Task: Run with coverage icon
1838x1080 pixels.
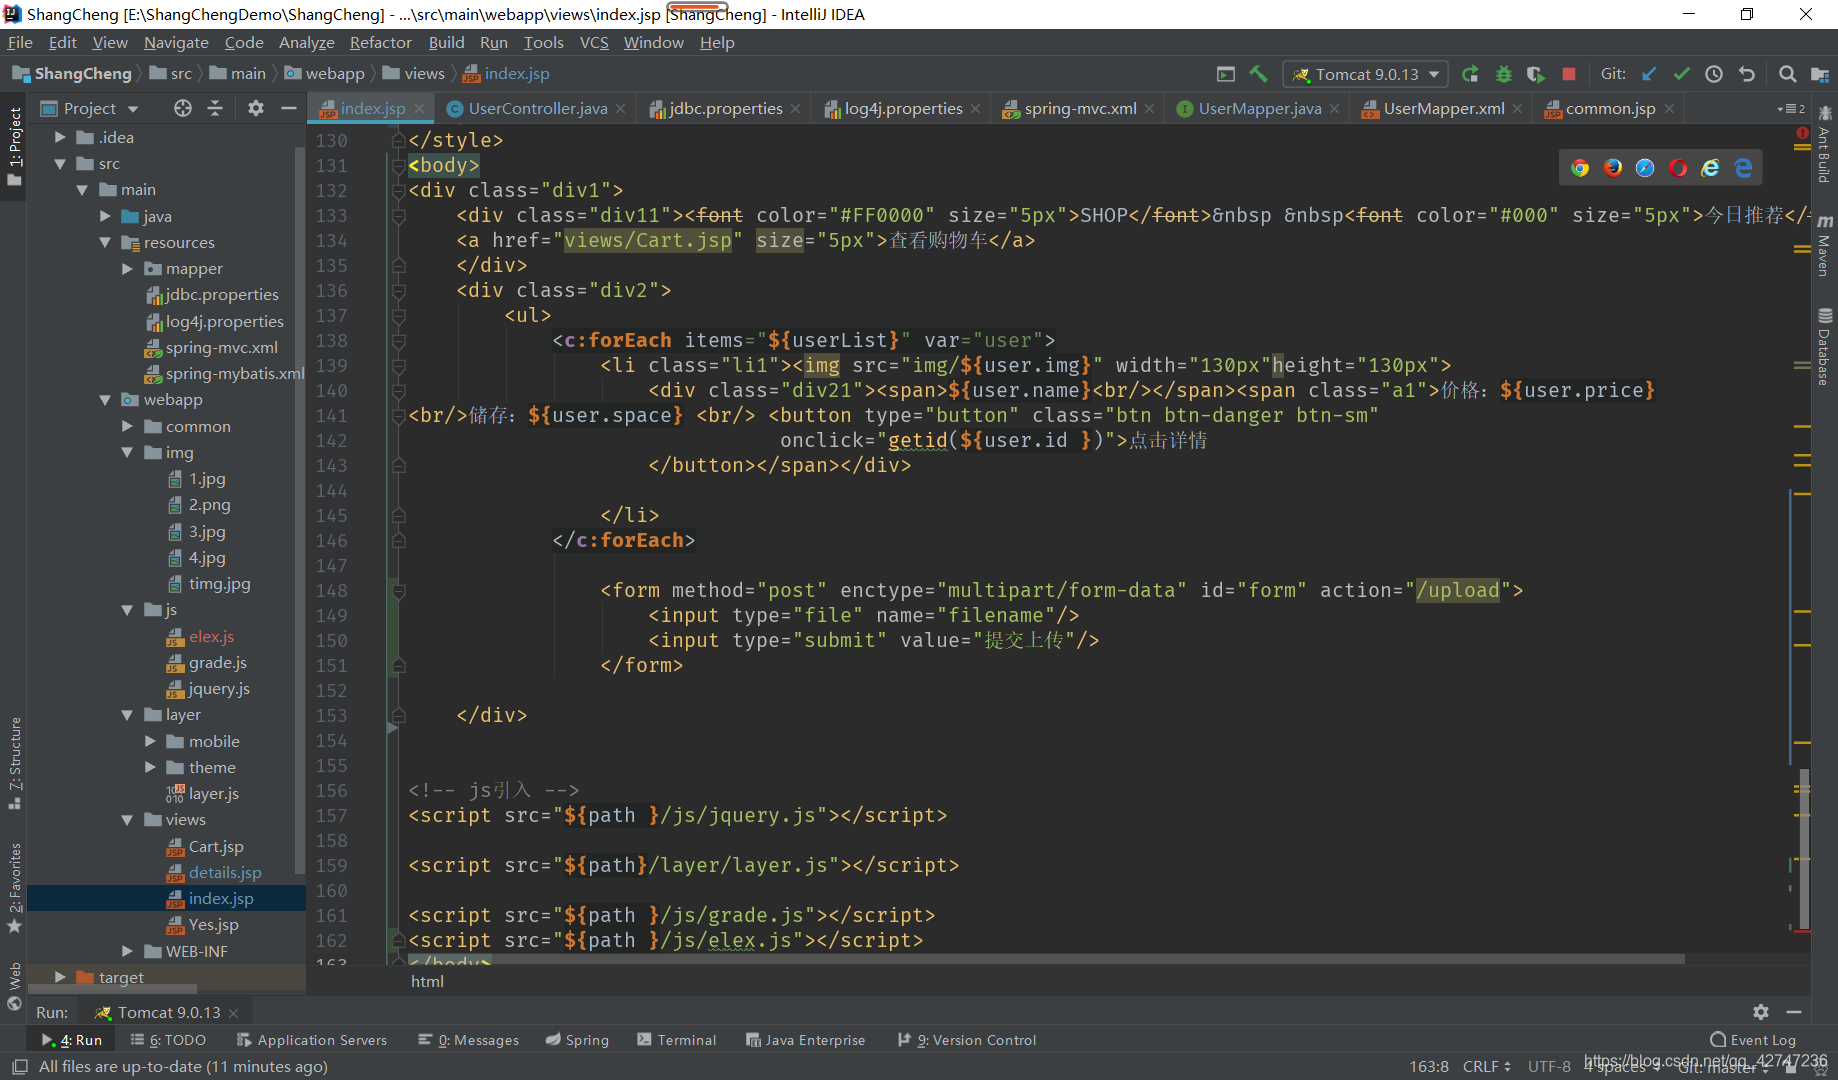Action: (x=1536, y=74)
